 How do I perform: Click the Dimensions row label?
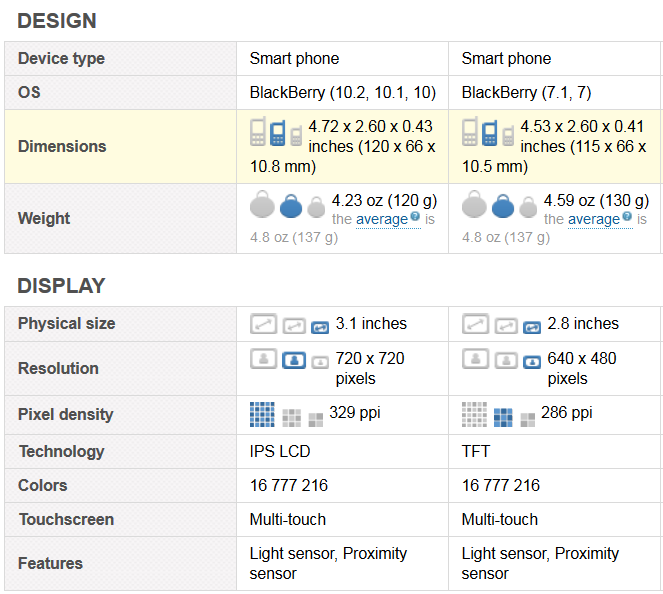[x=62, y=146]
